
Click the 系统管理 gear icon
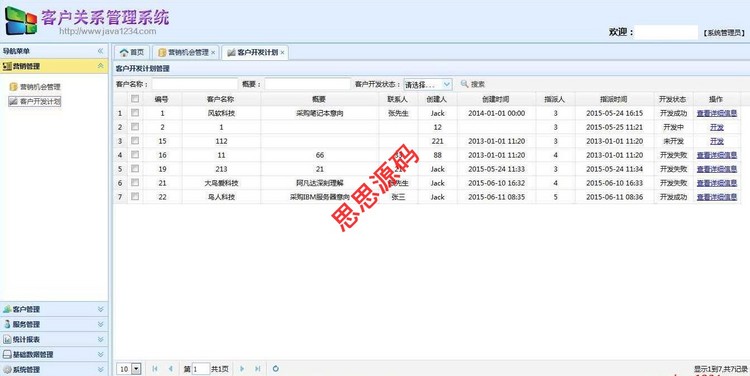pos(7,369)
